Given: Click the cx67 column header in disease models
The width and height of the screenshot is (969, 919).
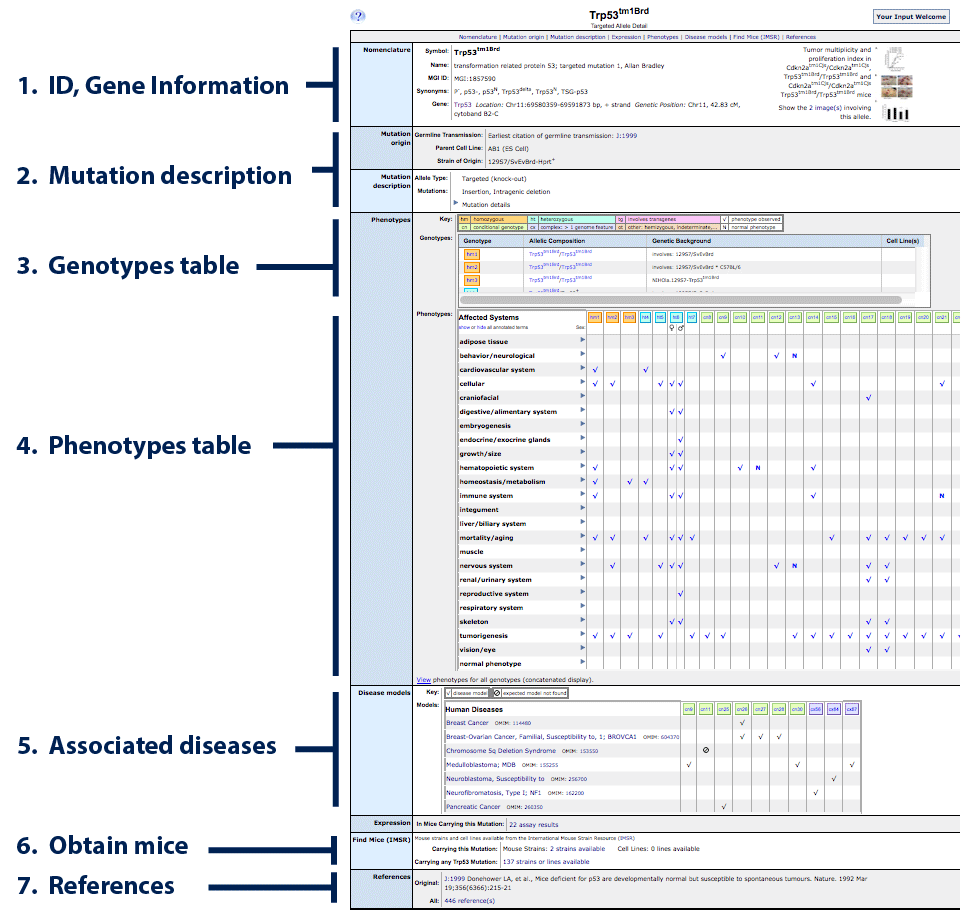Looking at the screenshot, I should pos(851,709).
